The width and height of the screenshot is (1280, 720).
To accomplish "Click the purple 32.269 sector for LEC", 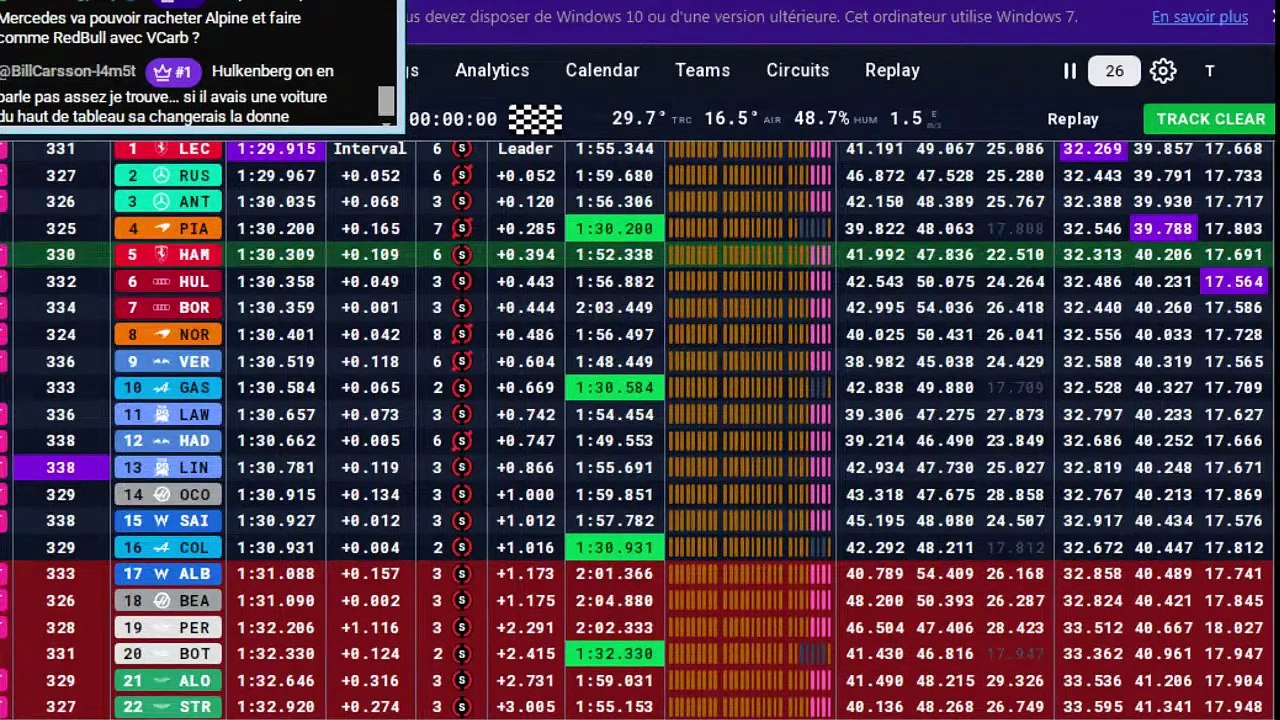I will (x=1092, y=149).
